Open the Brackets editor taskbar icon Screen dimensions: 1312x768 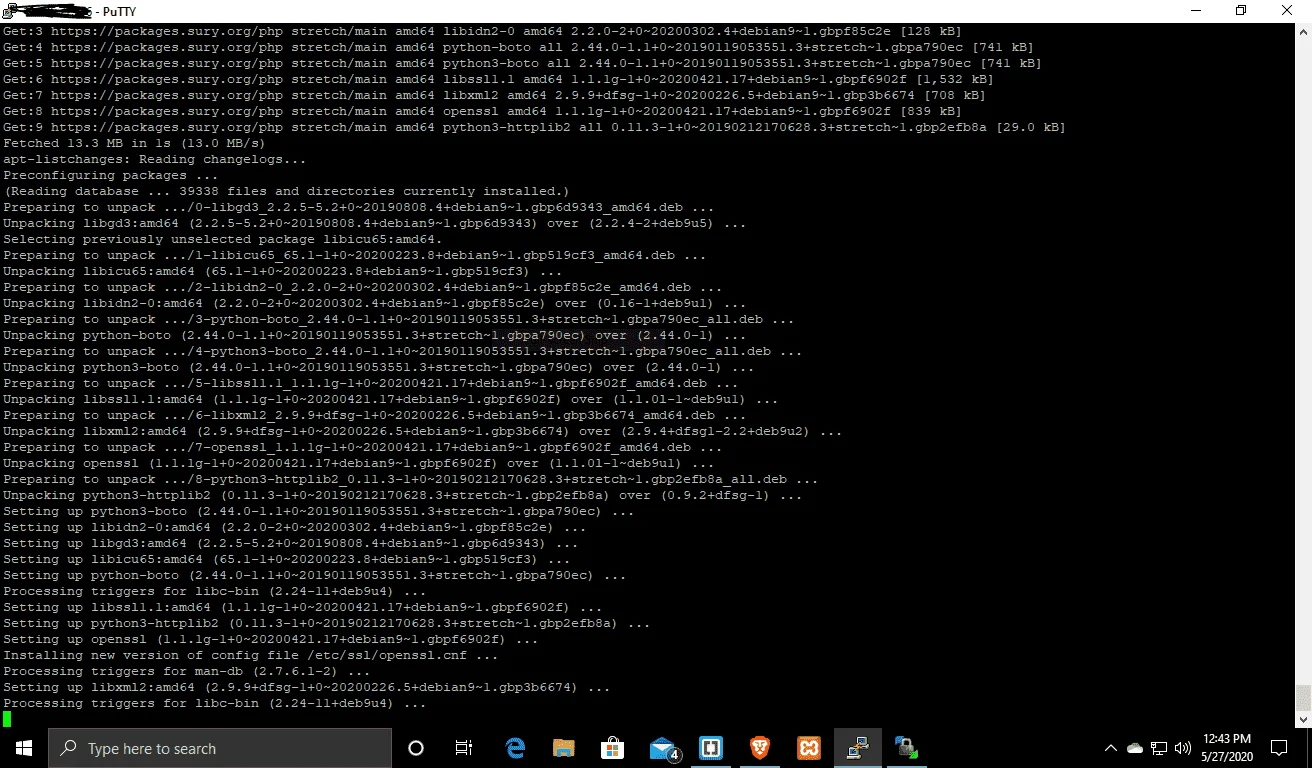point(713,748)
